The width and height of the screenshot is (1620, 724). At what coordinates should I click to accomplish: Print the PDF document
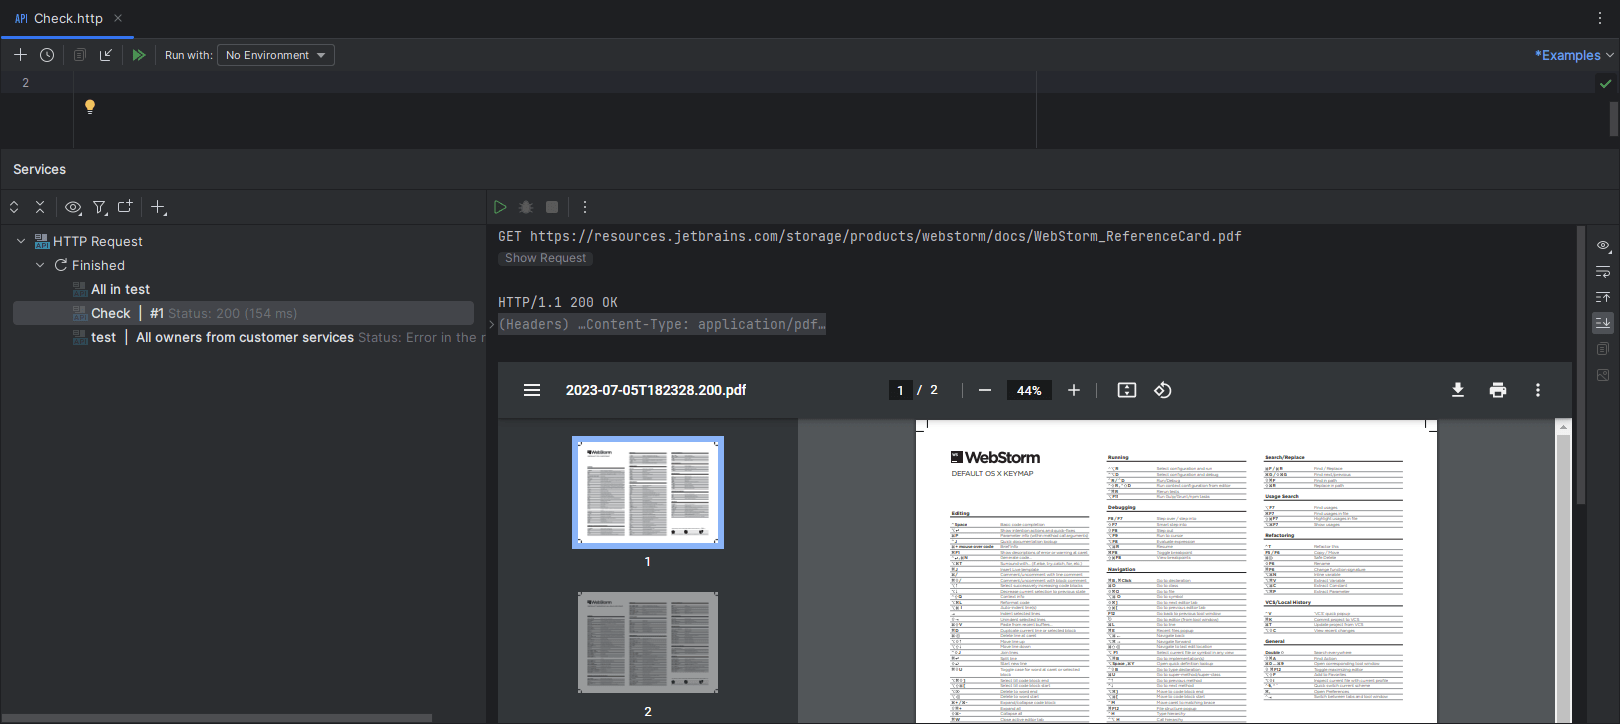[1498, 390]
